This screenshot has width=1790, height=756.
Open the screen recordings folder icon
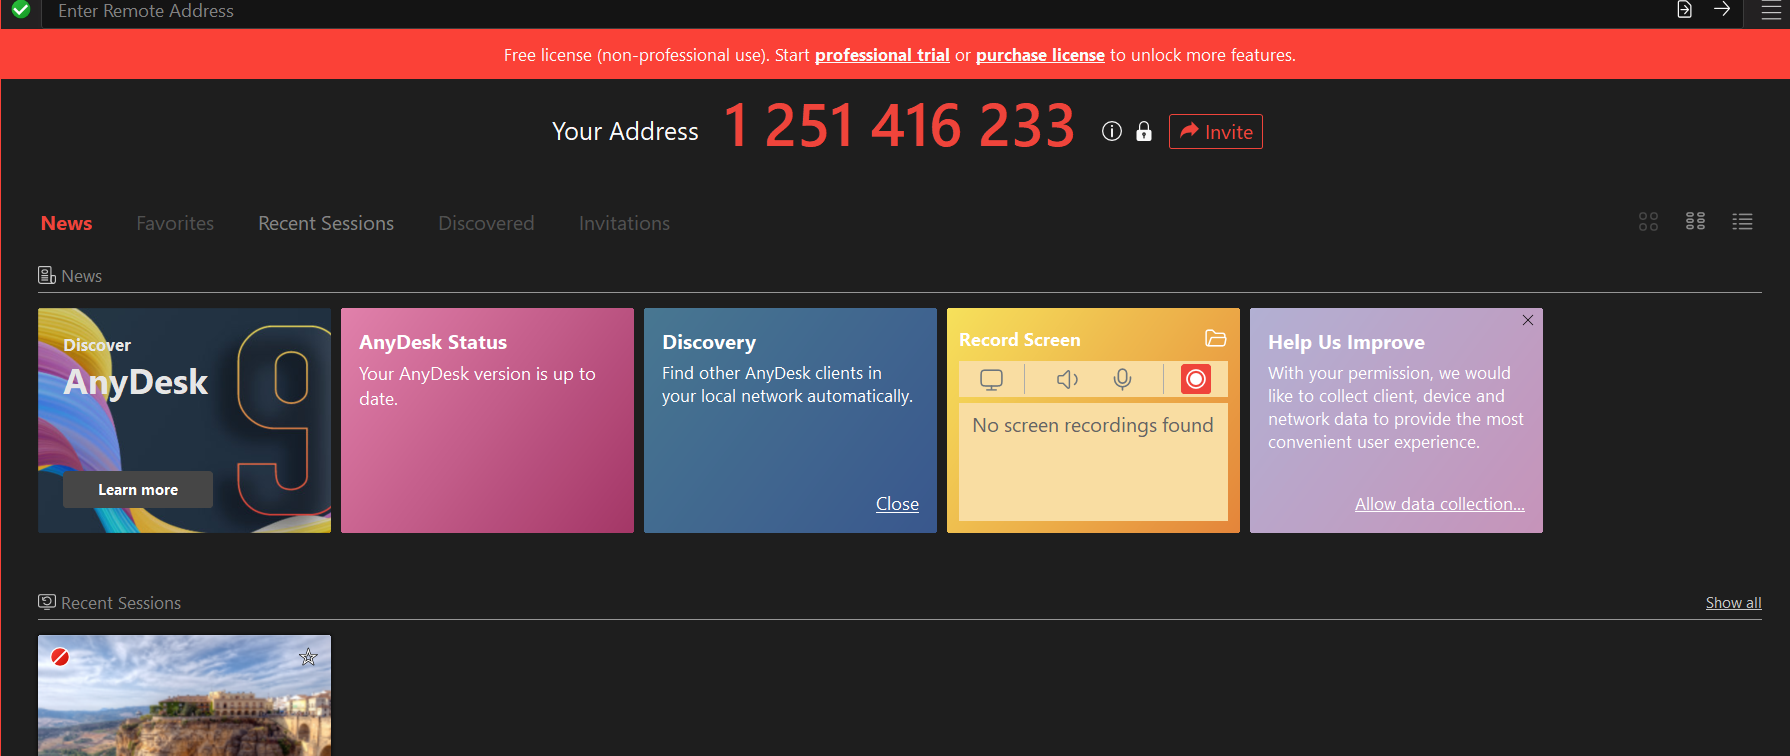(x=1215, y=339)
